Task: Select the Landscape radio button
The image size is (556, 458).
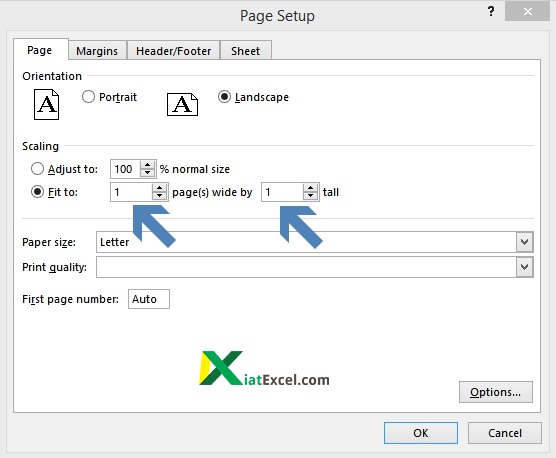Action: [x=224, y=97]
